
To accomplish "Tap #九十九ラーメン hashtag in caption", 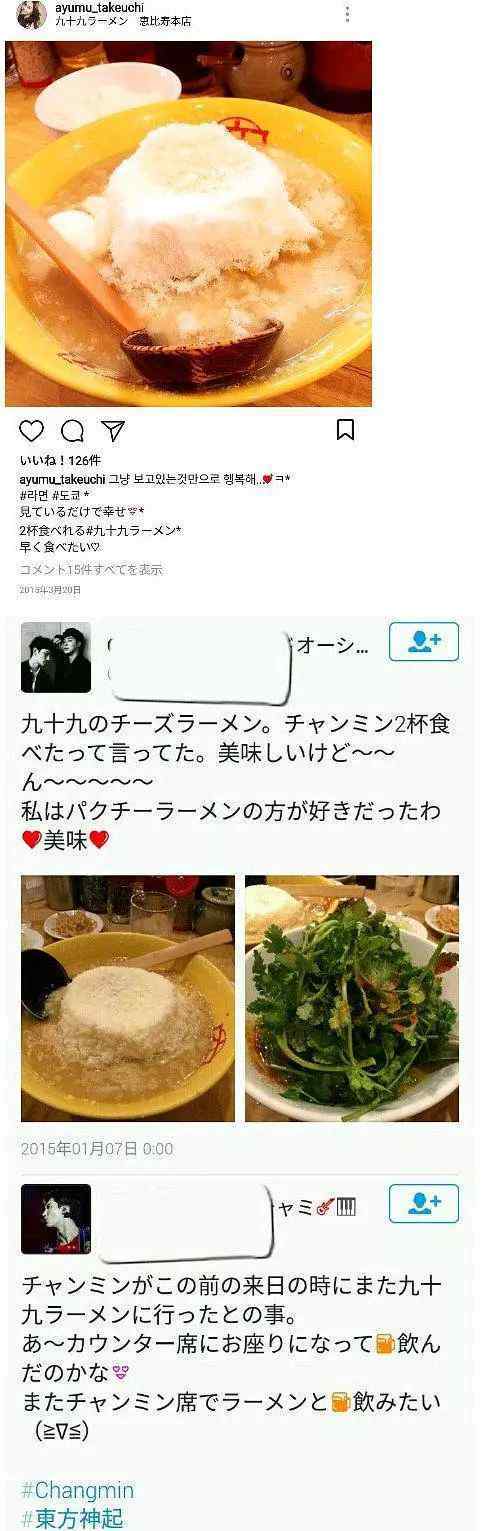I will 130,530.
